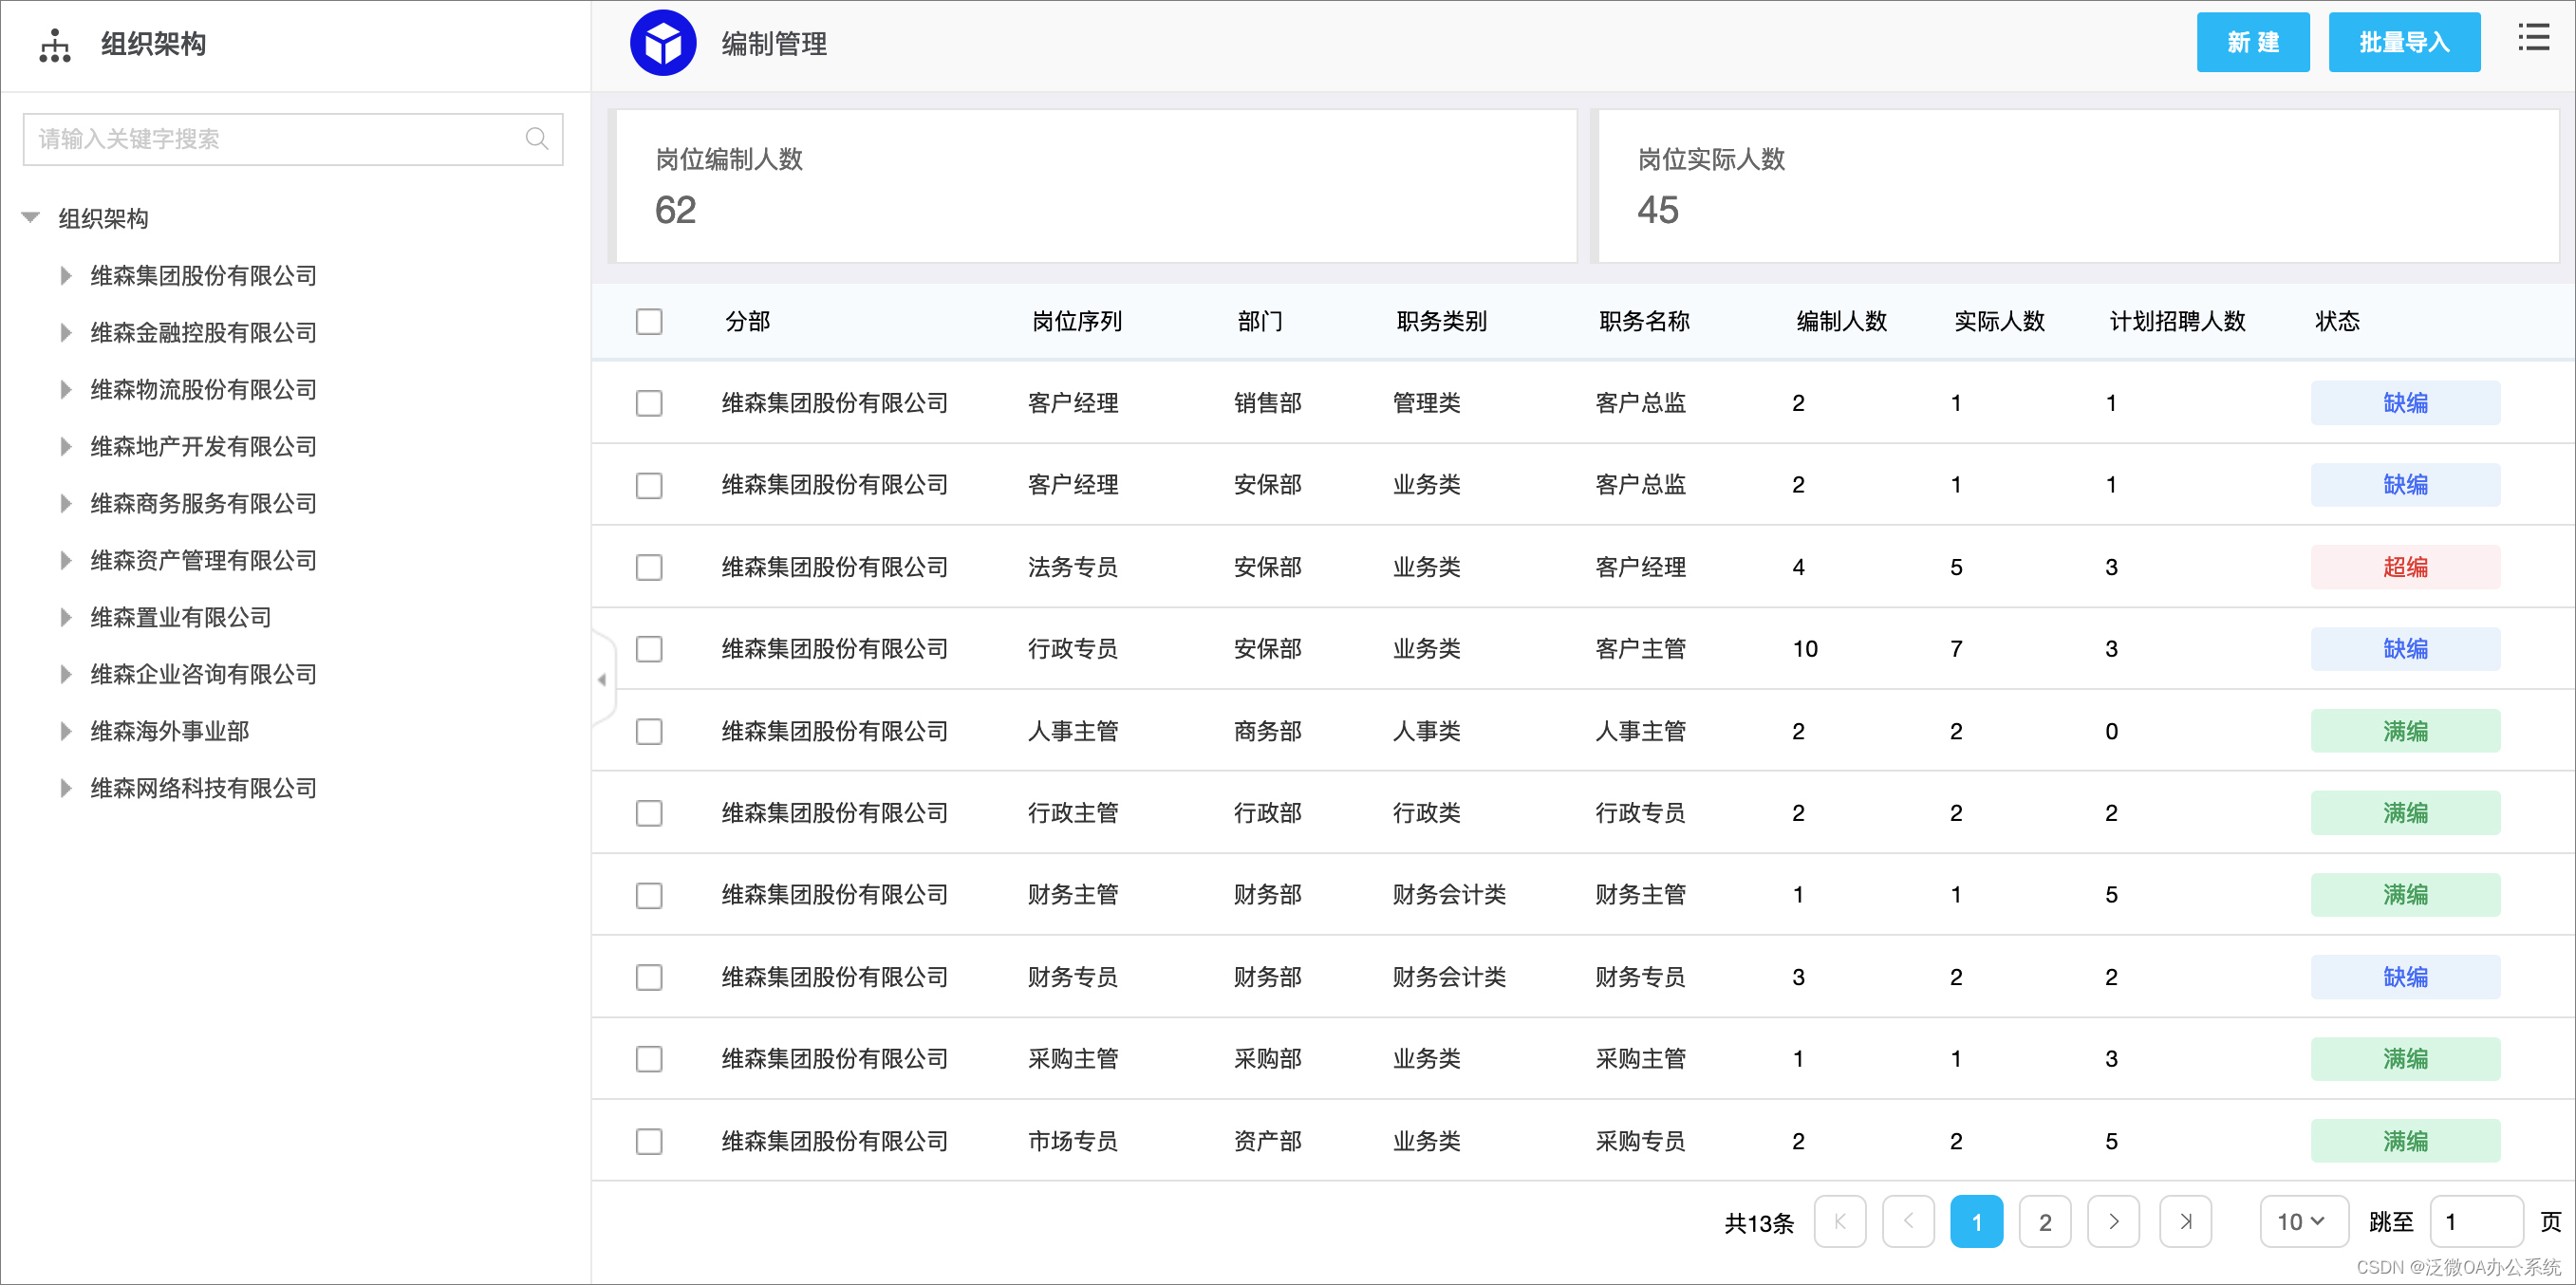The width and height of the screenshot is (2576, 1285).
Task: Click the jump-to page input field
Action: click(2475, 1221)
